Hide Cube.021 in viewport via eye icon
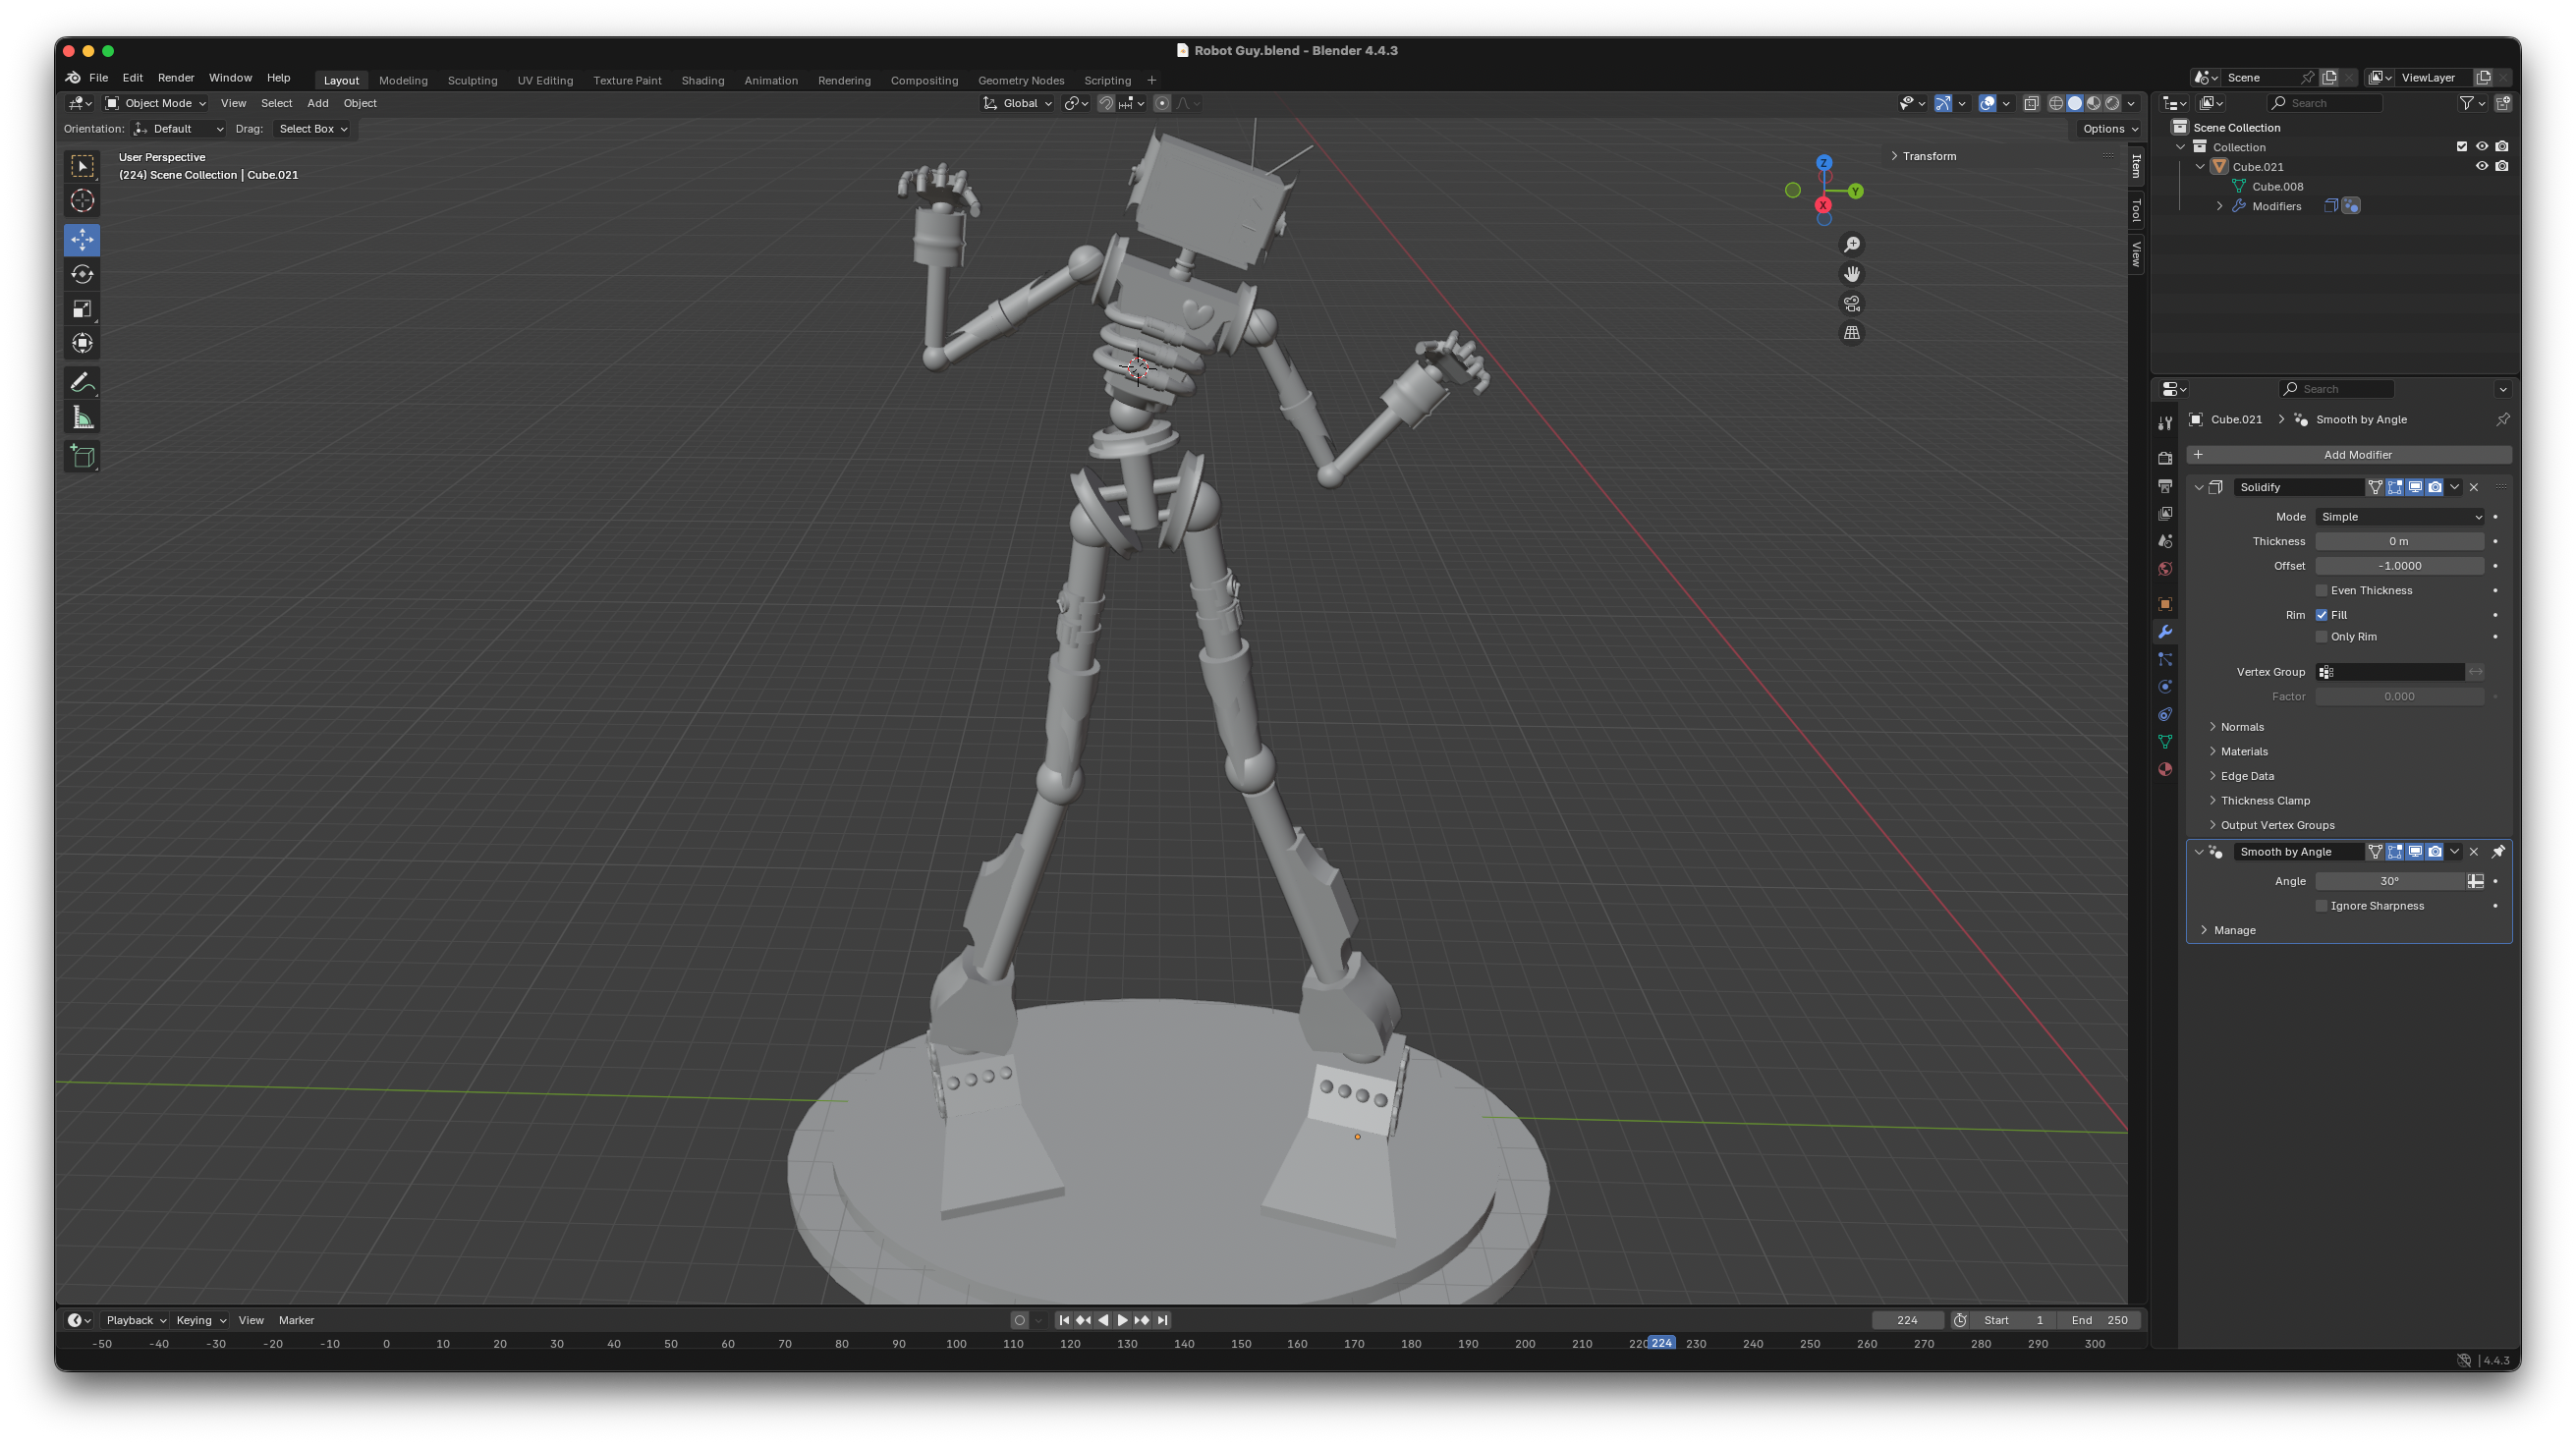Image resolution: width=2576 pixels, height=1444 pixels. pos(2481,167)
